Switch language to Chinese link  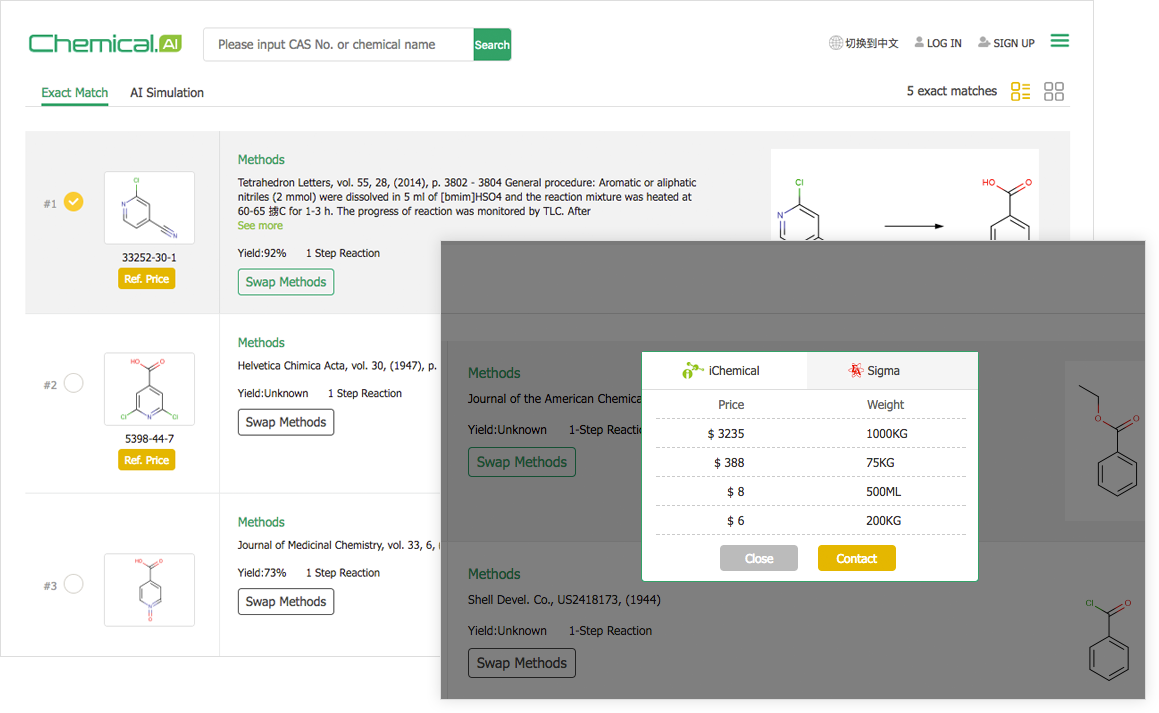(871, 43)
